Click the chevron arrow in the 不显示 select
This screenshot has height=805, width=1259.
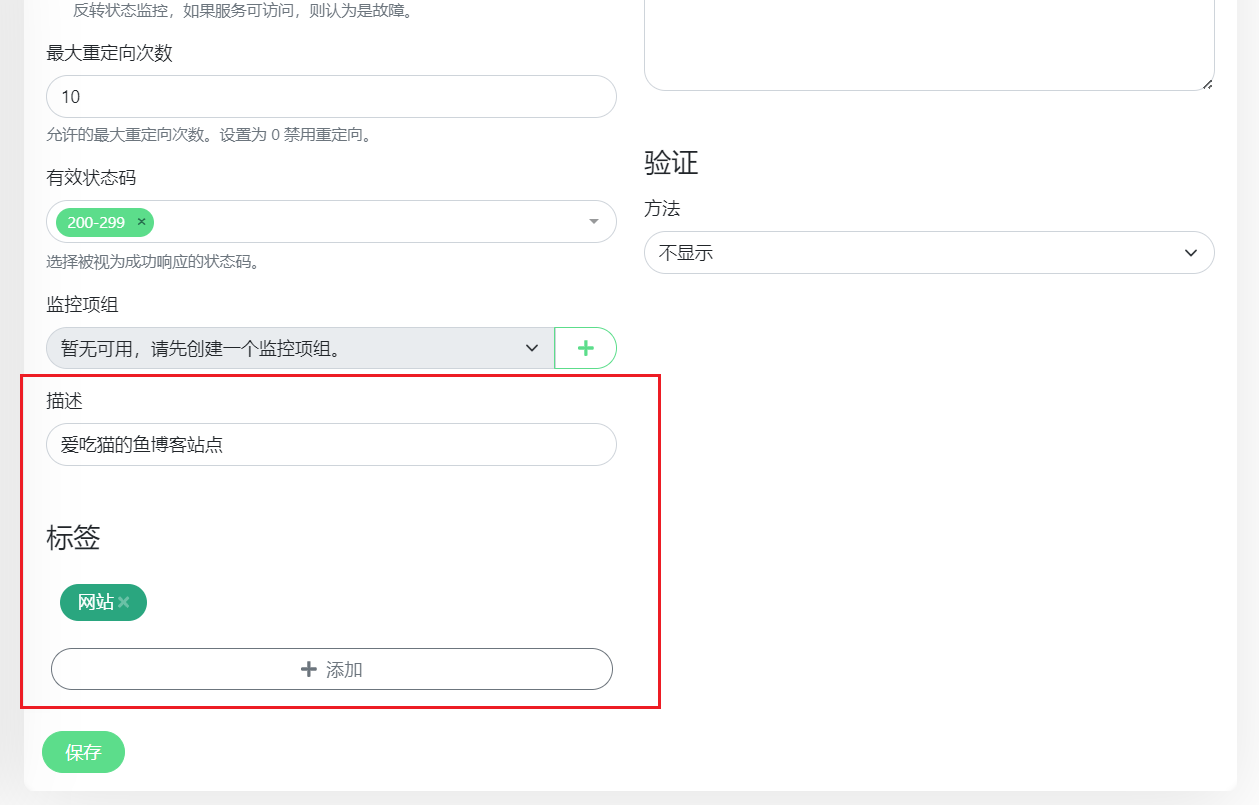click(x=1190, y=253)
